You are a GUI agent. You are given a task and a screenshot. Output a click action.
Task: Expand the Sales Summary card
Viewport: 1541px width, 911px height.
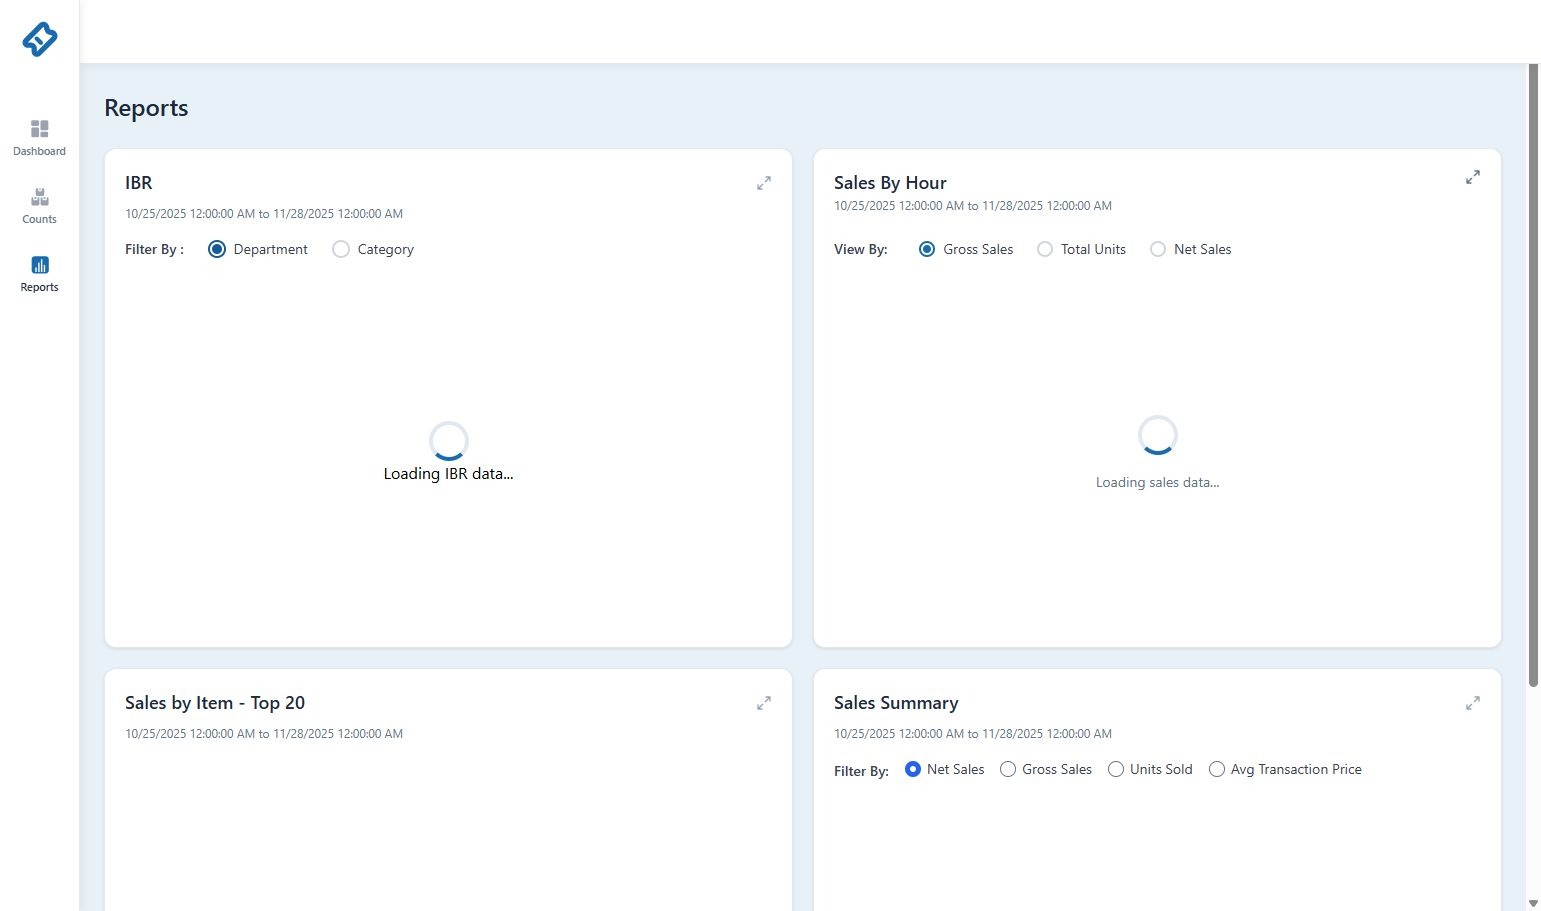pos(1473,703)
